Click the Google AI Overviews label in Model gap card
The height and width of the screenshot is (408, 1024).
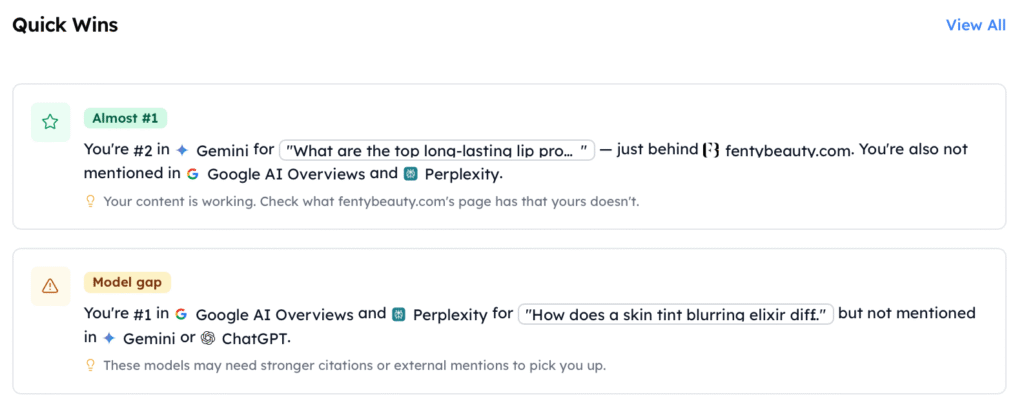coord(274,314)
